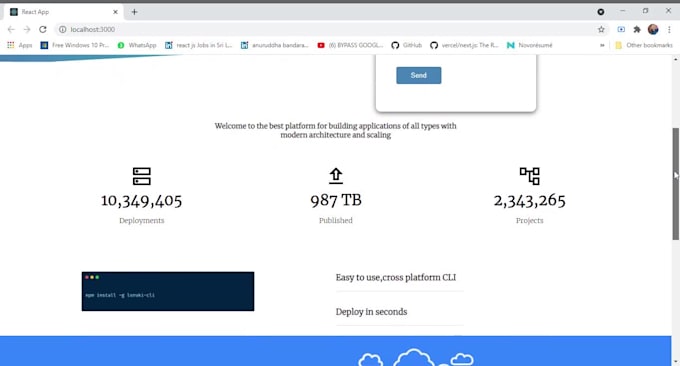Click the Published upload arrow icon
This screenshot has width=680, height=366.
pos(336,176)
